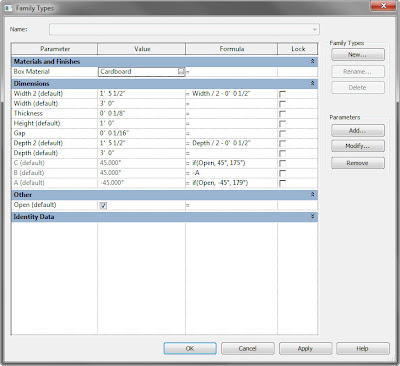Click the Width 2 formula Width / 2

(221, 94)
